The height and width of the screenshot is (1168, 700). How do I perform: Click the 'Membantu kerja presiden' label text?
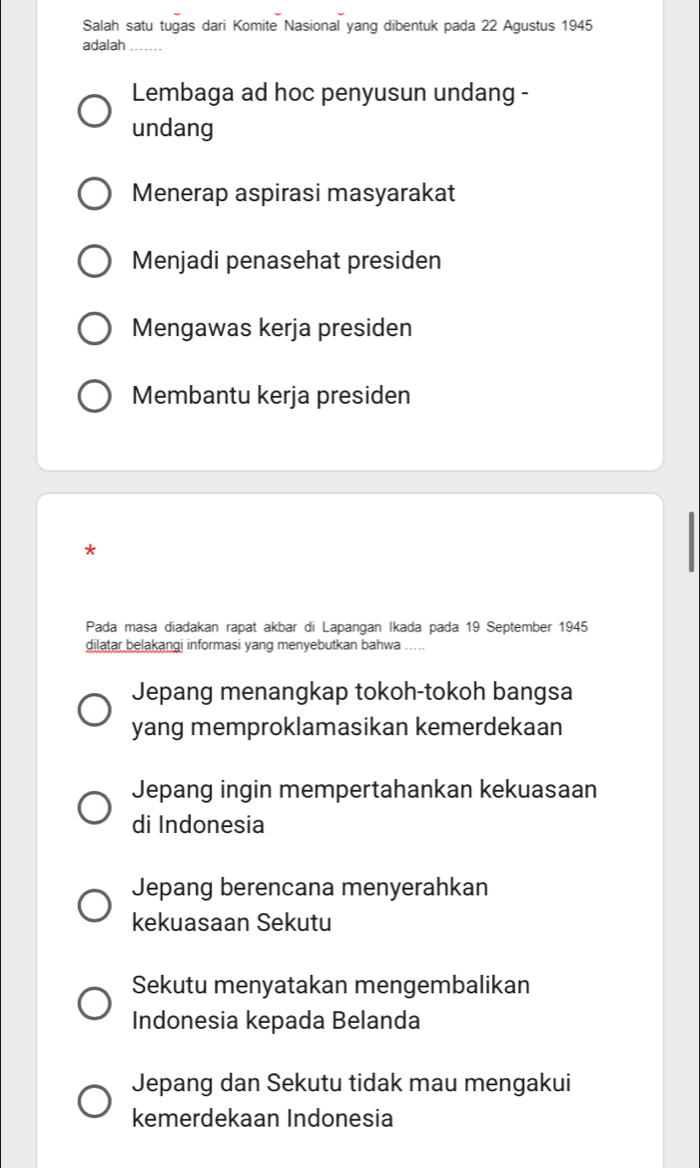(x=270, y=395)
